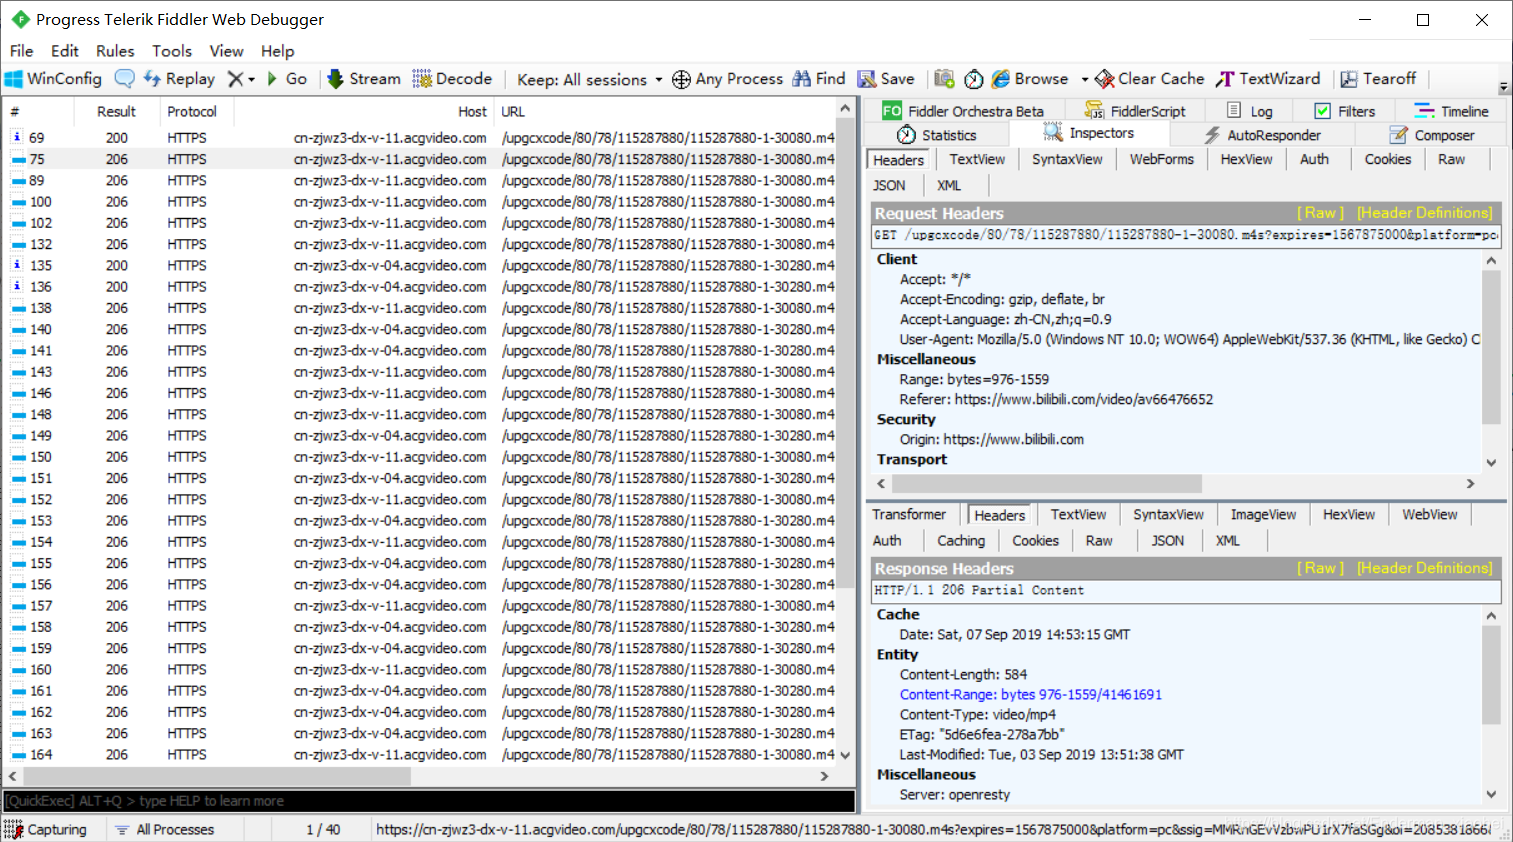The width and height of the screenshot is (1513, 842).
Task: Click Header Definitions in Response Headers
Action: 1424,568
